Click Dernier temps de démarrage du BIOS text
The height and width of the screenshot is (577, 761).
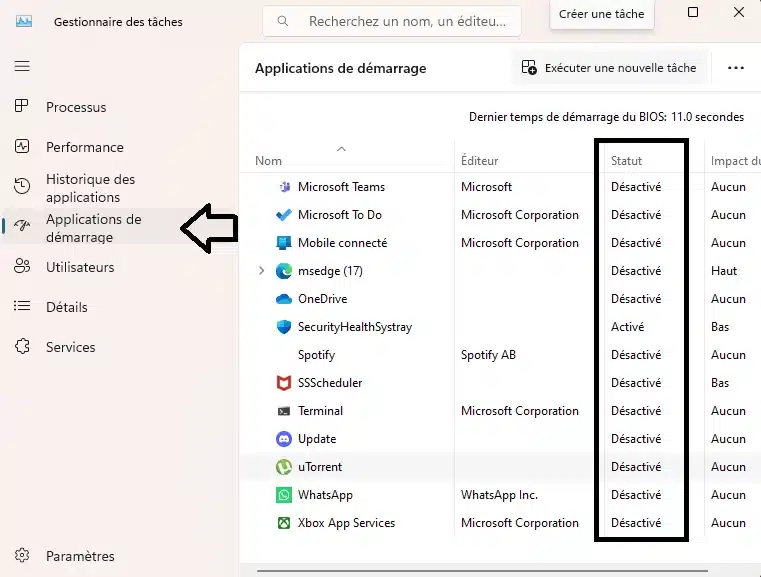[x=606, y=117]
